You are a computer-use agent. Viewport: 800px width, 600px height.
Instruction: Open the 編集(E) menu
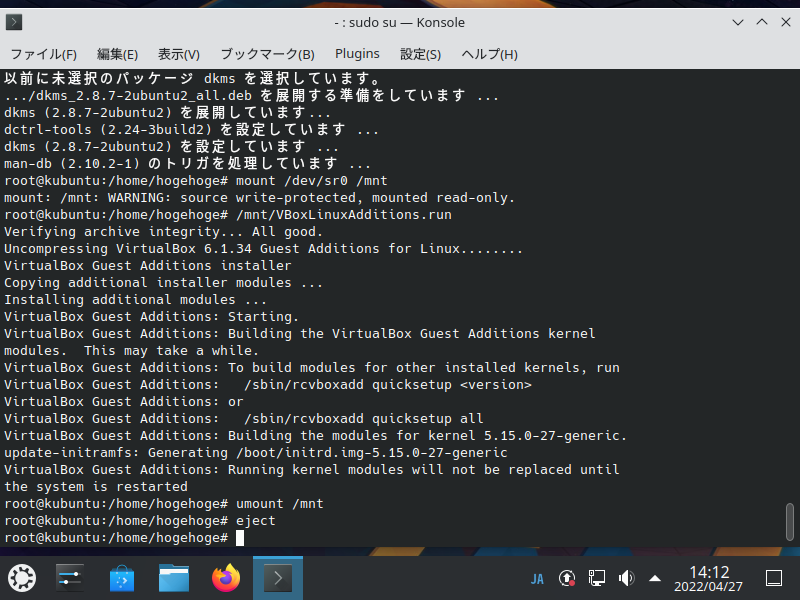coord(117,54)
